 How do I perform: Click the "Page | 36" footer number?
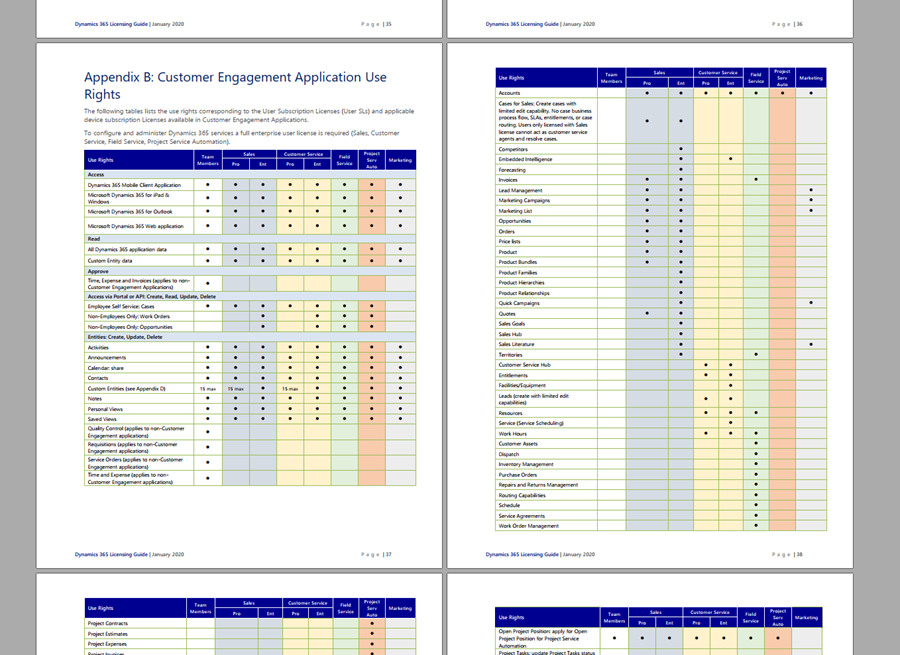point(788,24)
